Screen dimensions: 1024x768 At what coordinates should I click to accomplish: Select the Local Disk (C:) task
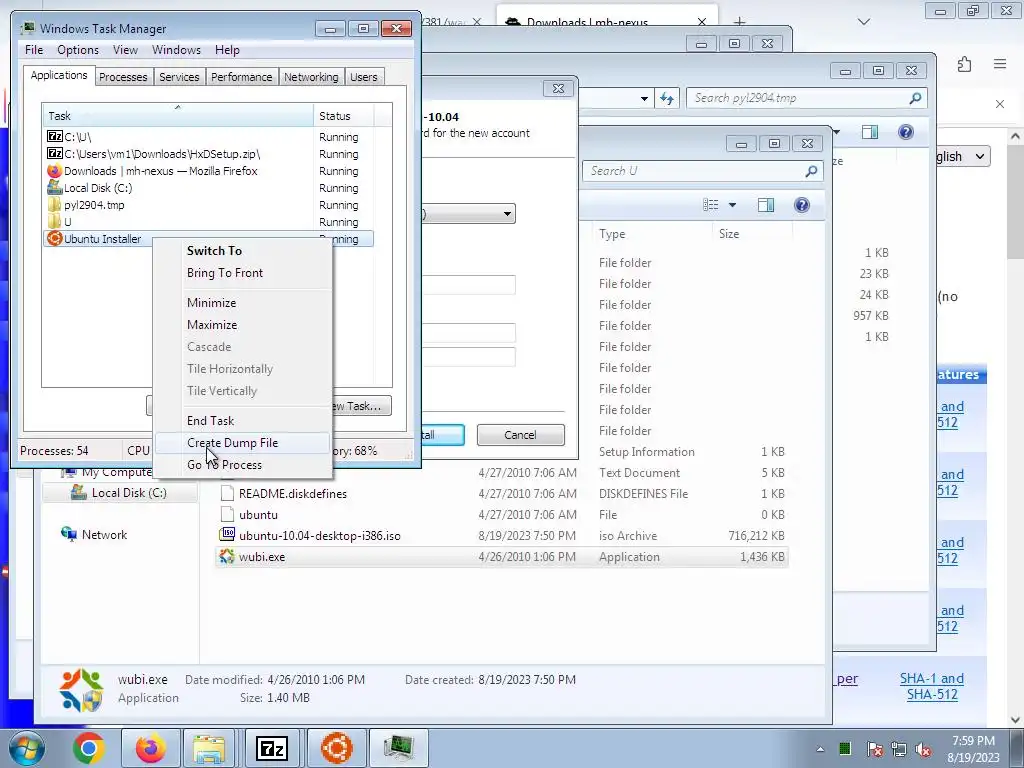click(x=208, y=188)
